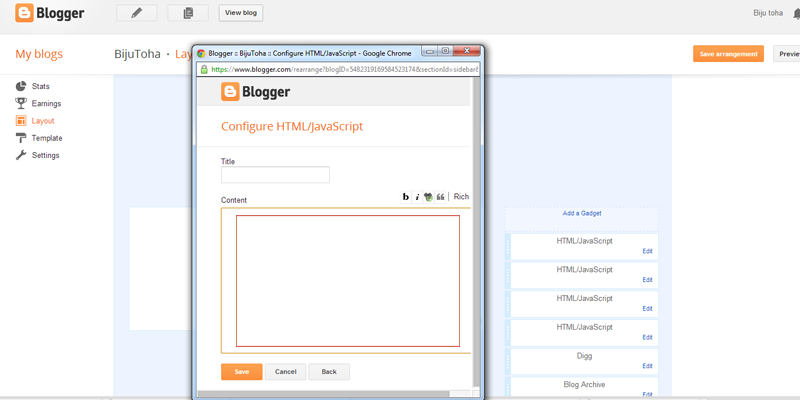
Task: Open the Template section
Action: click(39, 138)
